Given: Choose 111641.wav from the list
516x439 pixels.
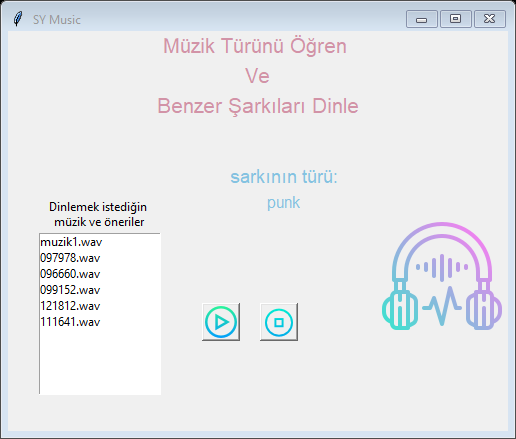Looking at the screenshot, I should [100, 322].
